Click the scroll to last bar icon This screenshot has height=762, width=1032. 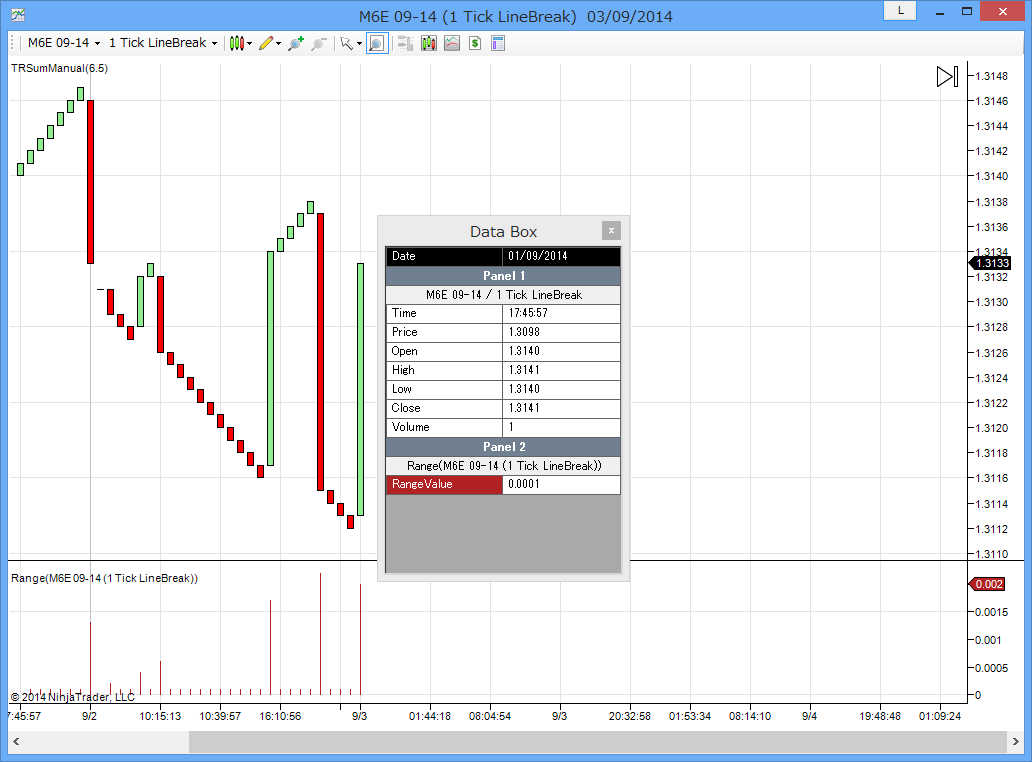(x=948, y=76)
